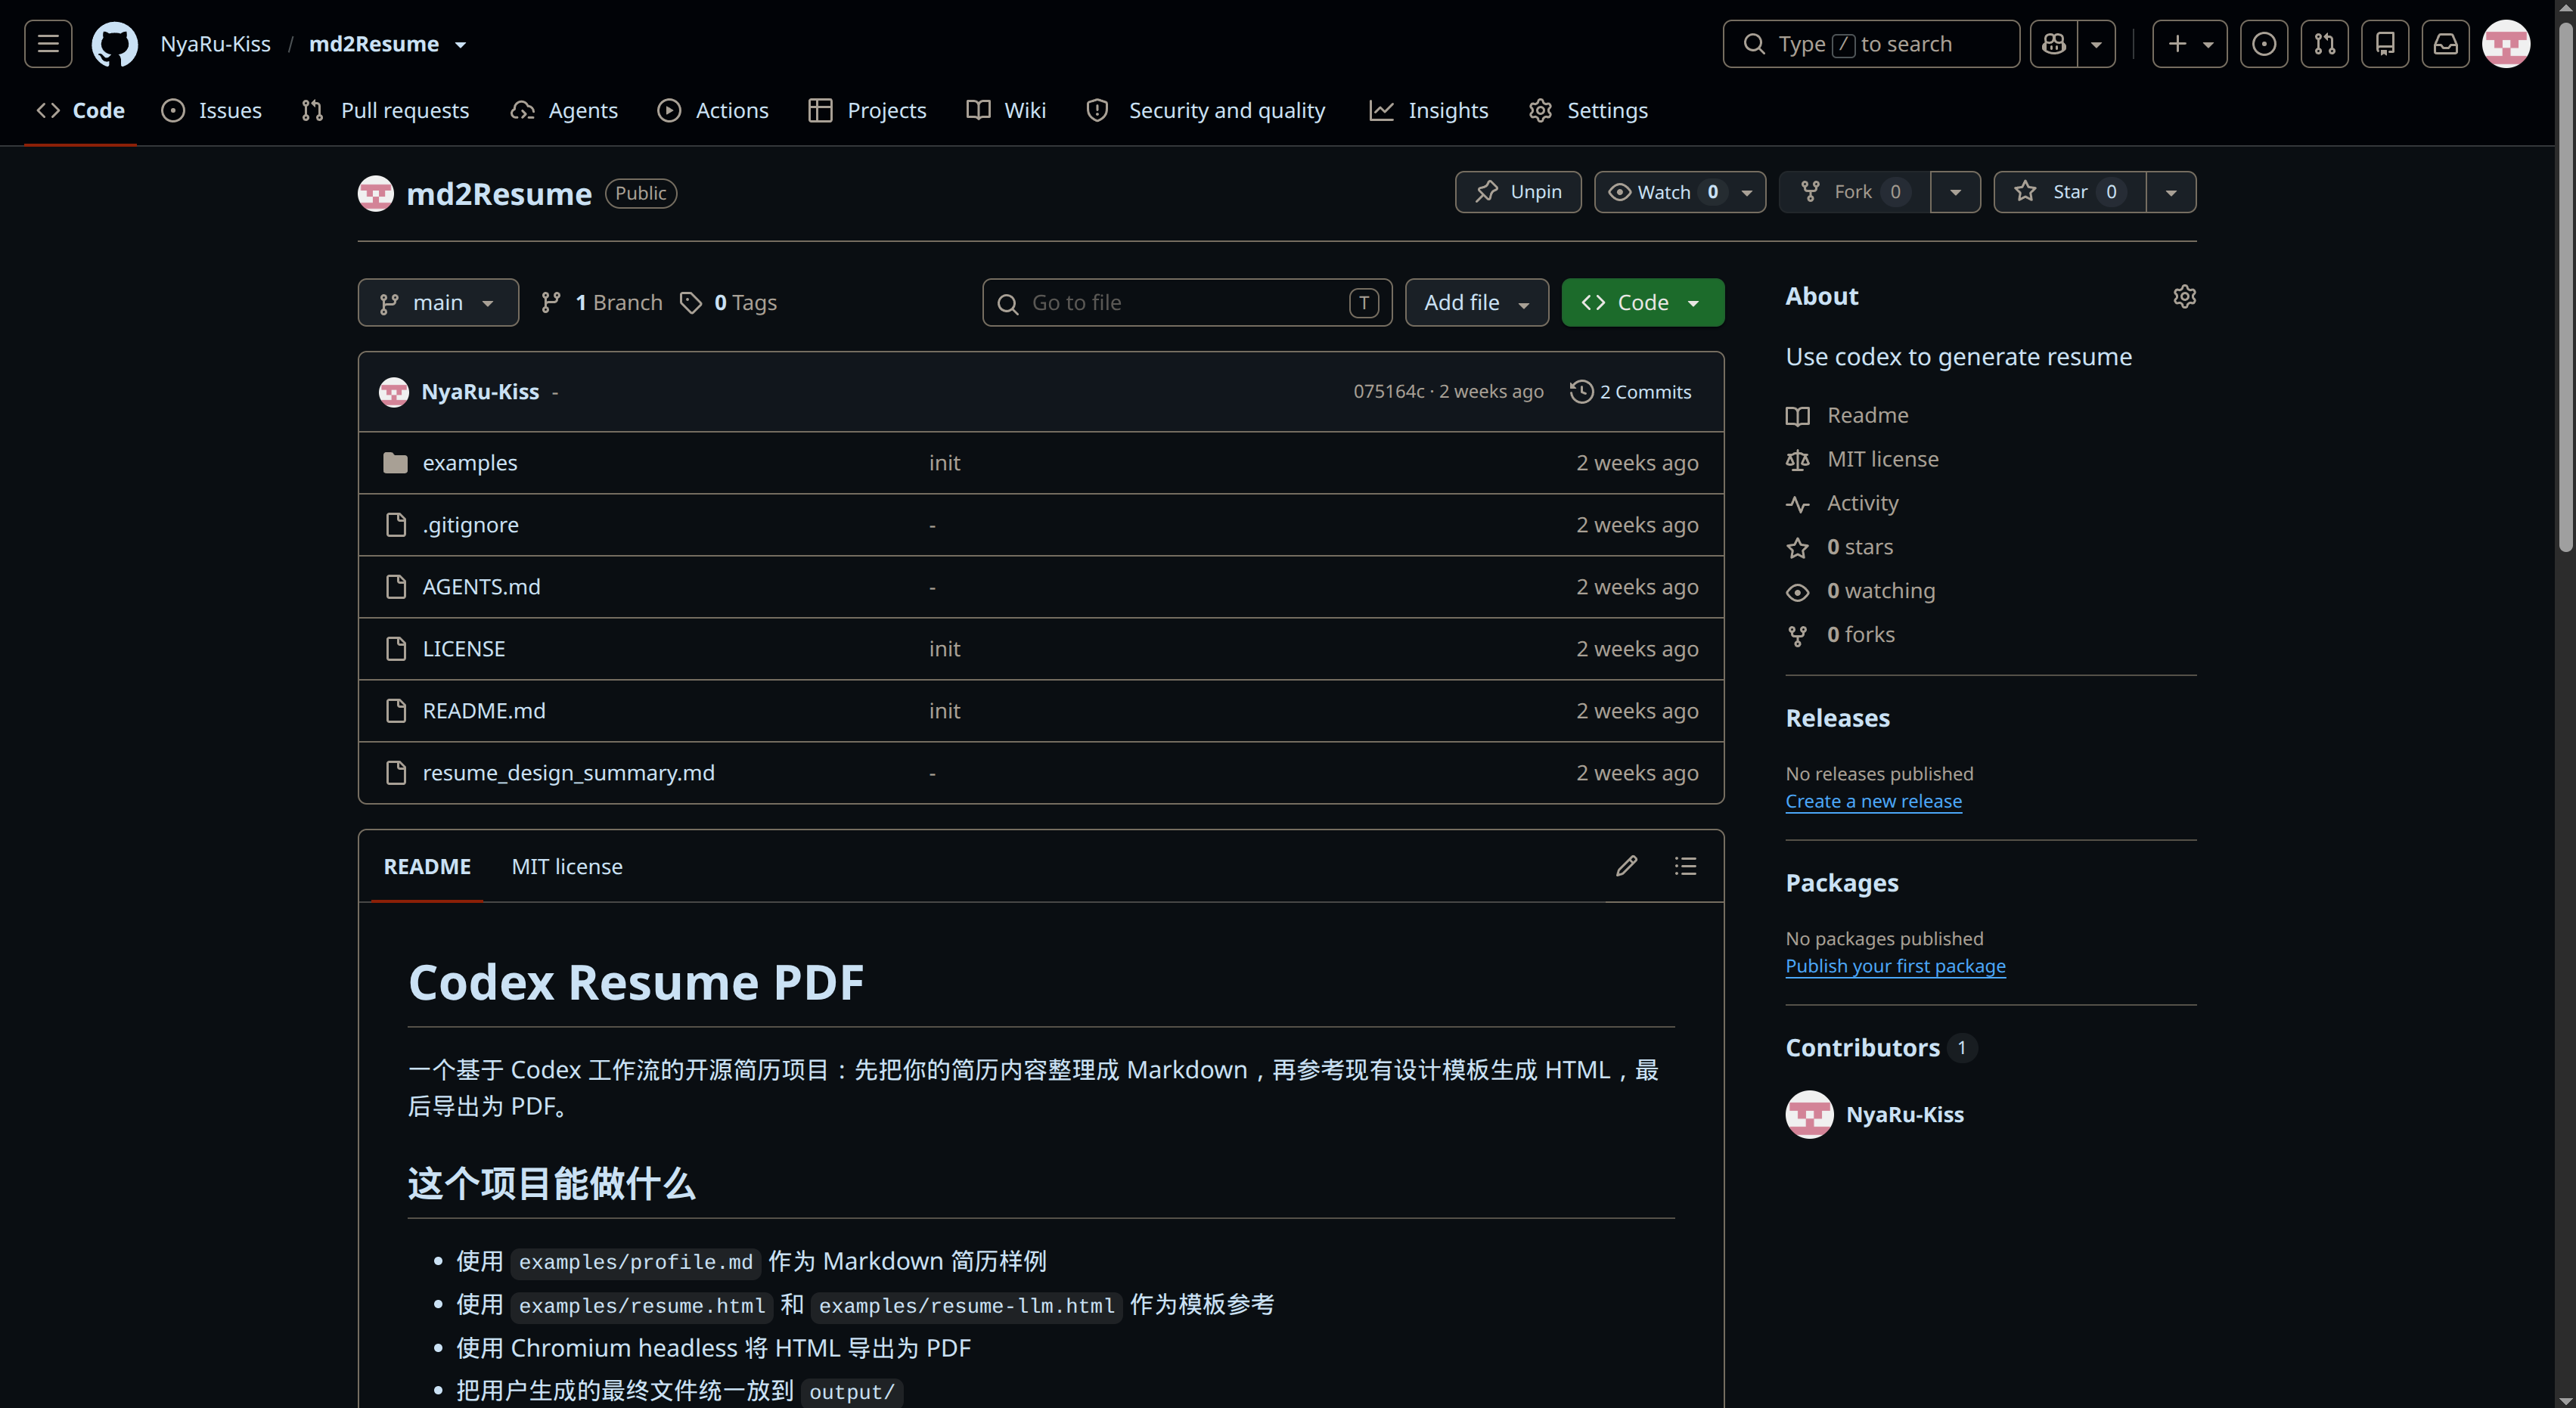Screen dimensions: 2576x1408
Task: Open the README.md file
Action: tap(484, 711)
